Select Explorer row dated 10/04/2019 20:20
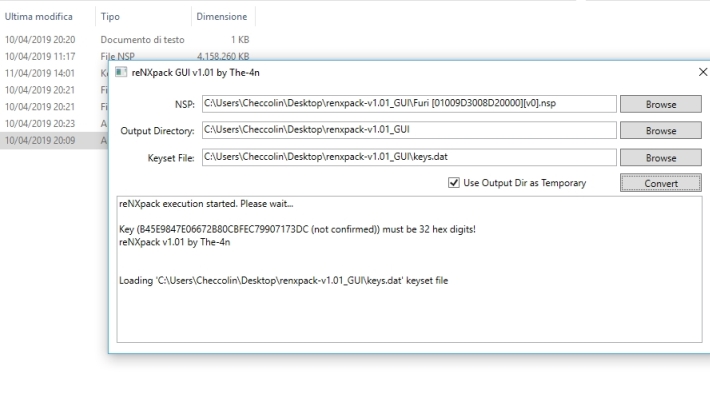 pos(127,40)
